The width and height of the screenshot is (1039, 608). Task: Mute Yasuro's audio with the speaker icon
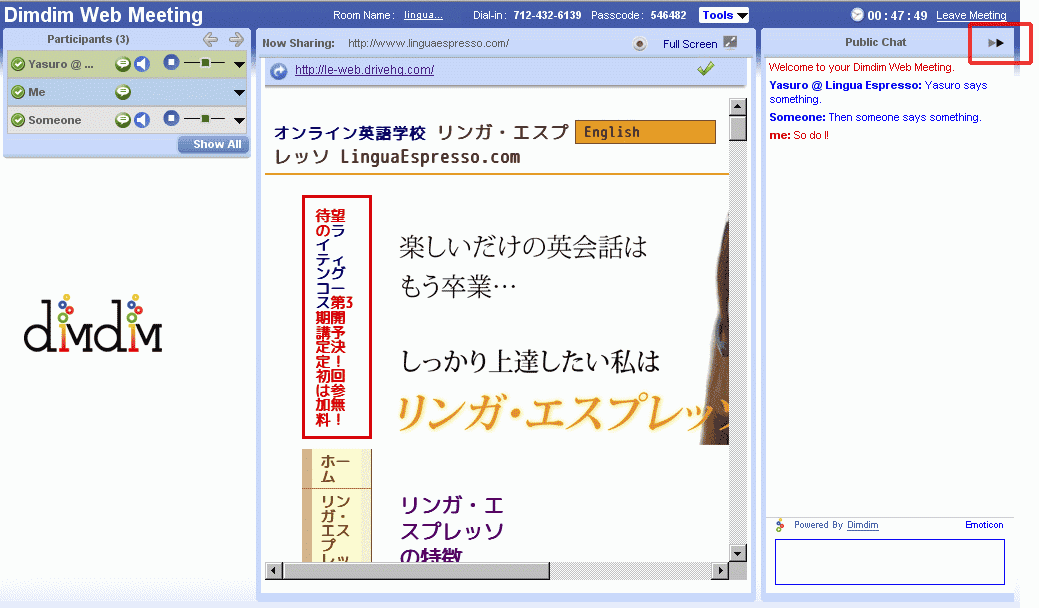pos(142,64)
